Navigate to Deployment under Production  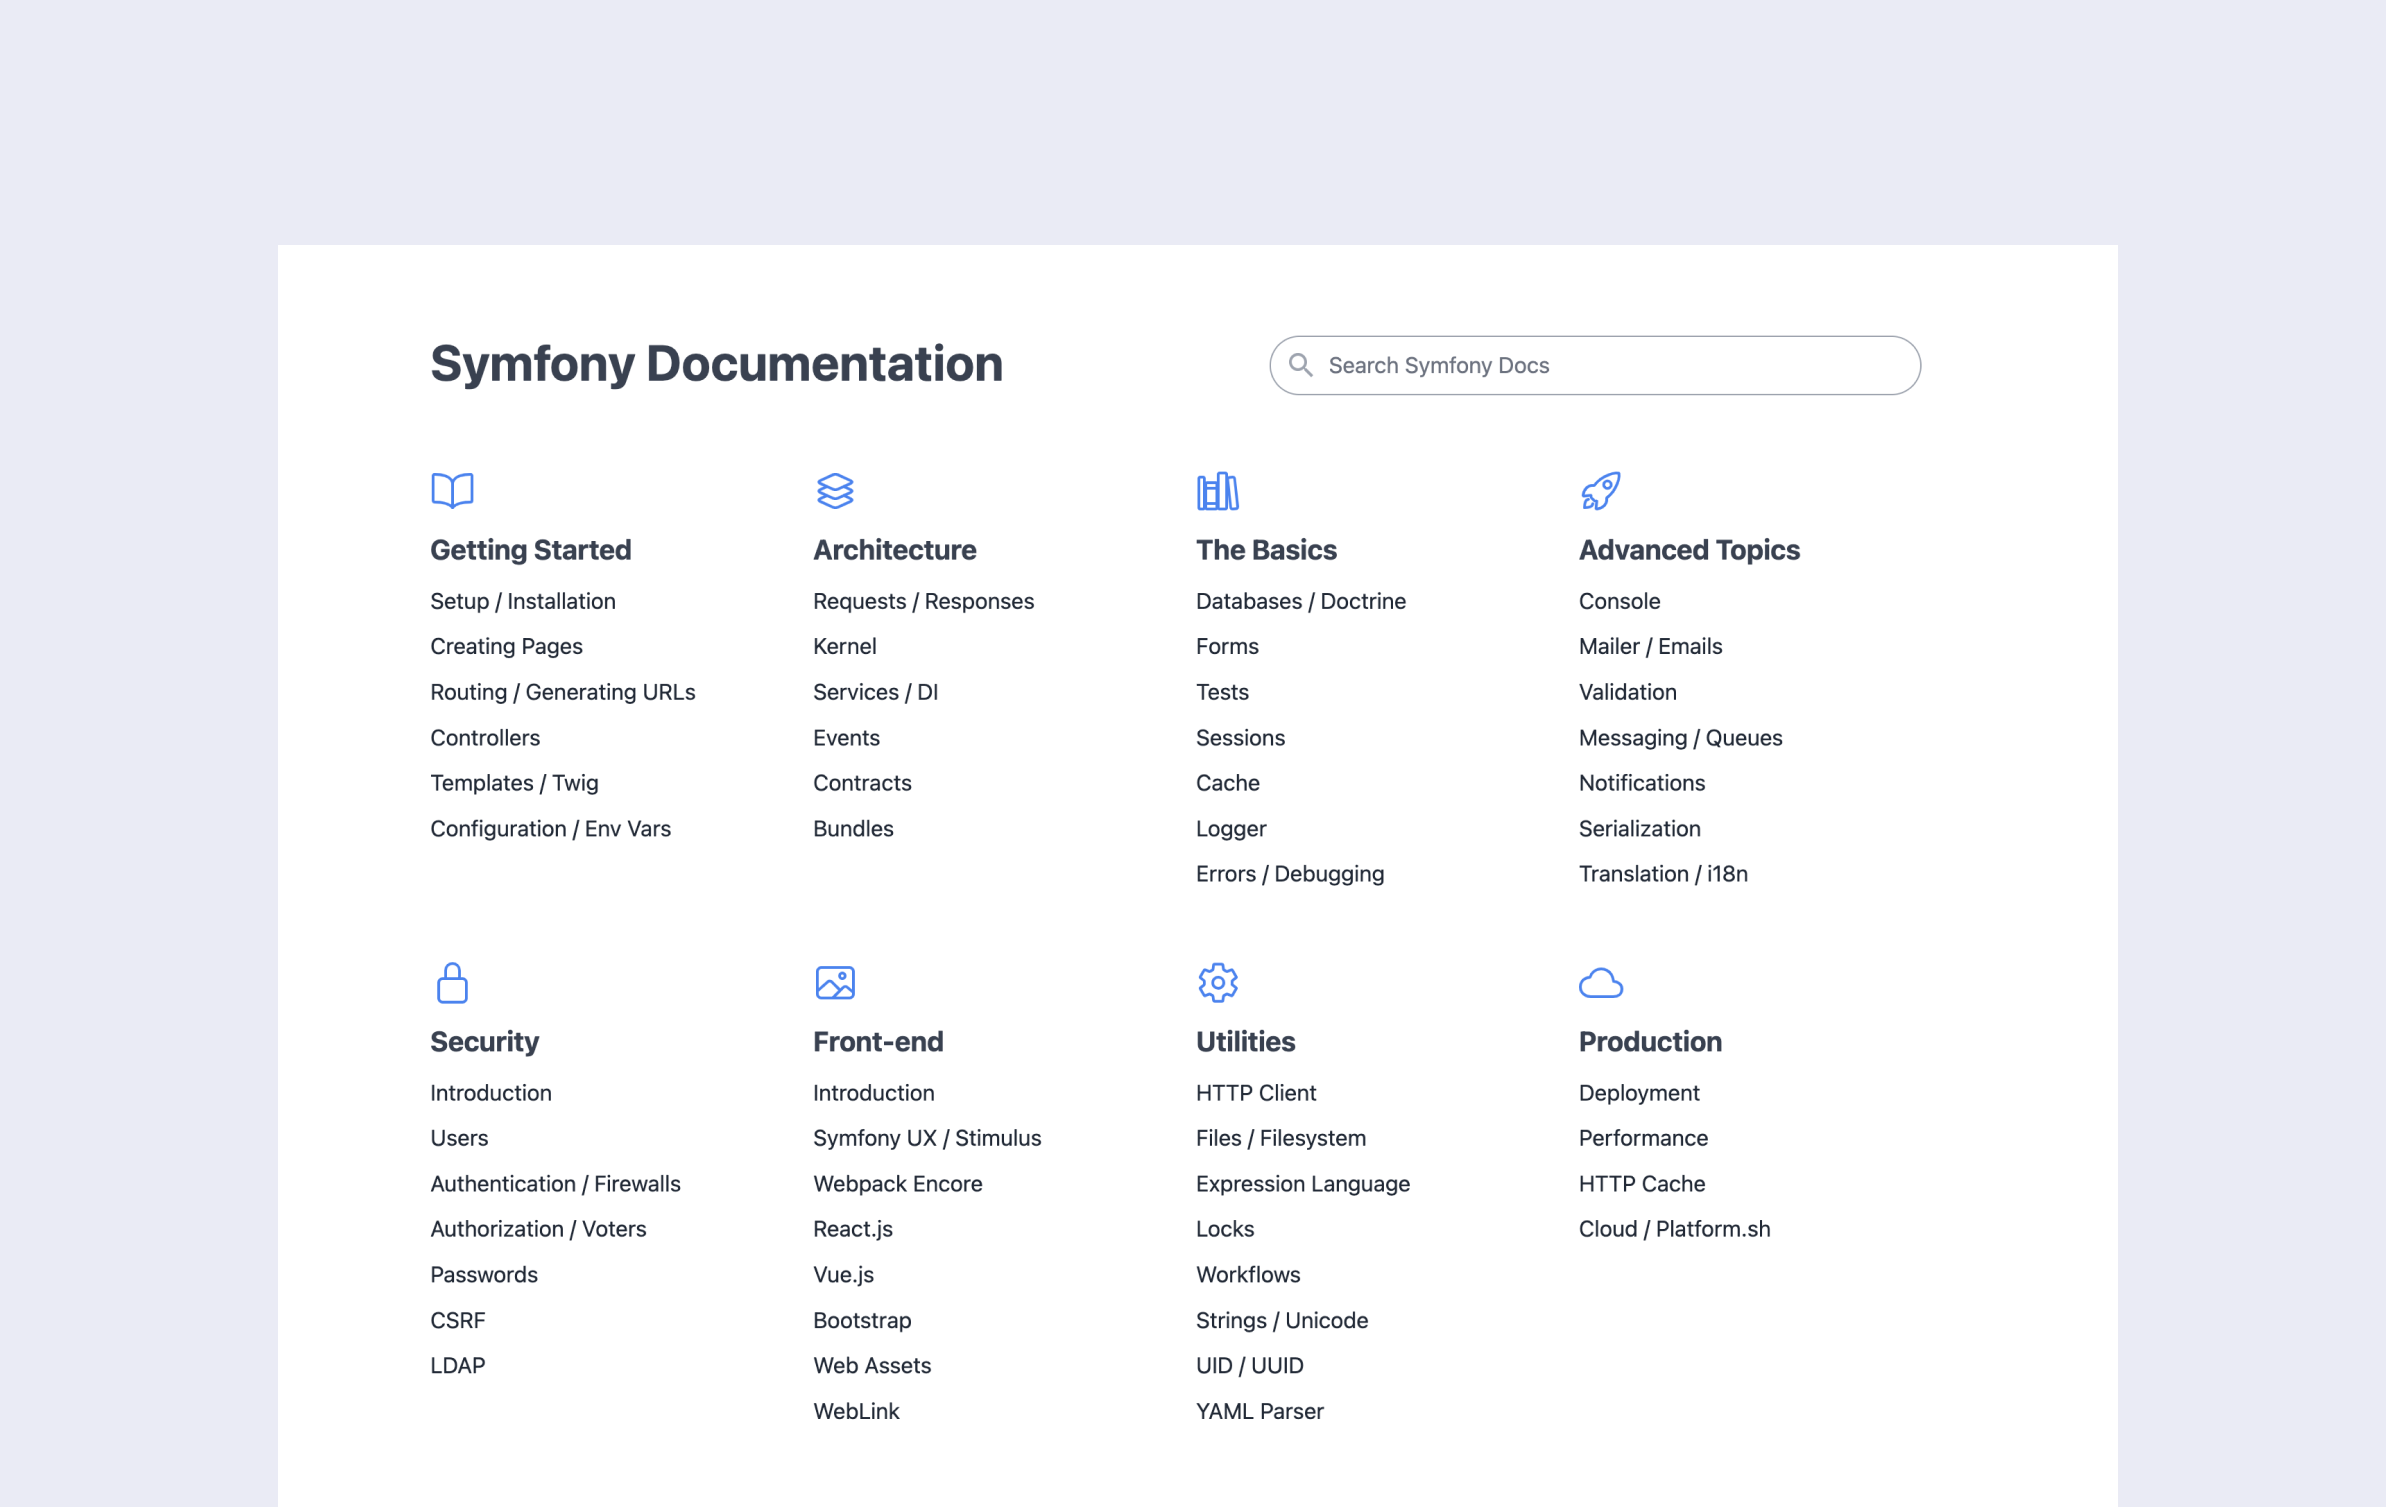tap(1636, 1092)
